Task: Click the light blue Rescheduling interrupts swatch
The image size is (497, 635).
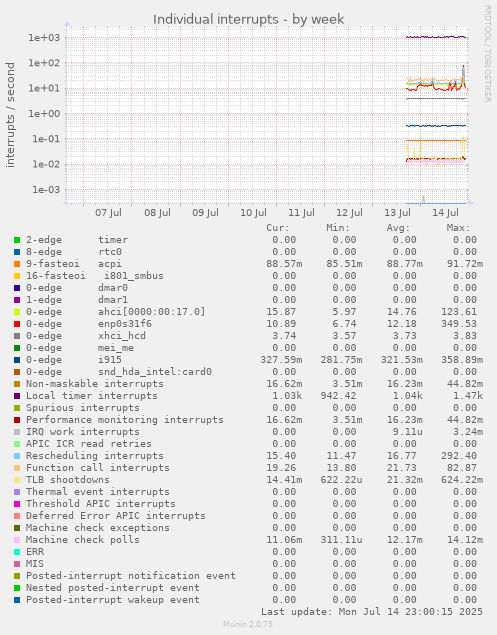Action: (x=17, y=456)
